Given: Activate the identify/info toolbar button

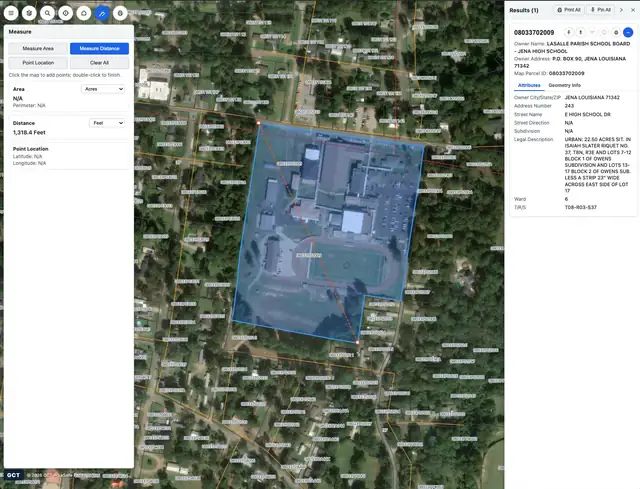Looking at the screenshot, I should [66, 13].
